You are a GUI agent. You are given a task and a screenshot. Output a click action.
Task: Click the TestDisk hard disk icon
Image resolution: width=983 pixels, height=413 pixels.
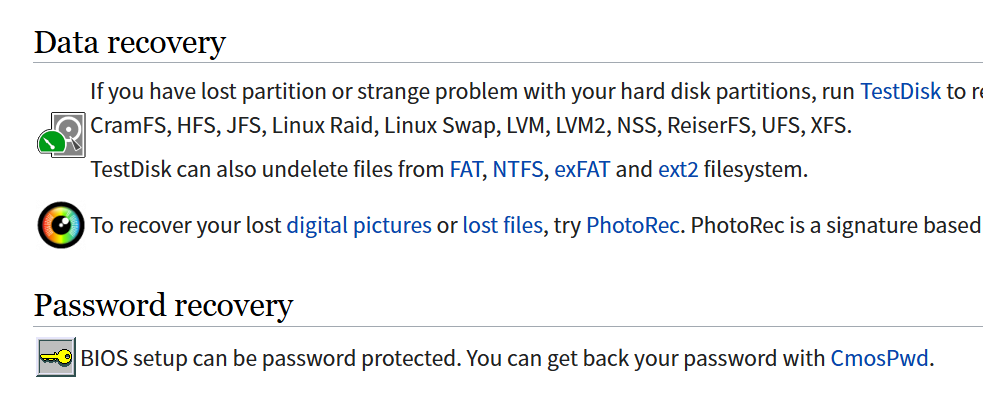(x=61, y=135)
